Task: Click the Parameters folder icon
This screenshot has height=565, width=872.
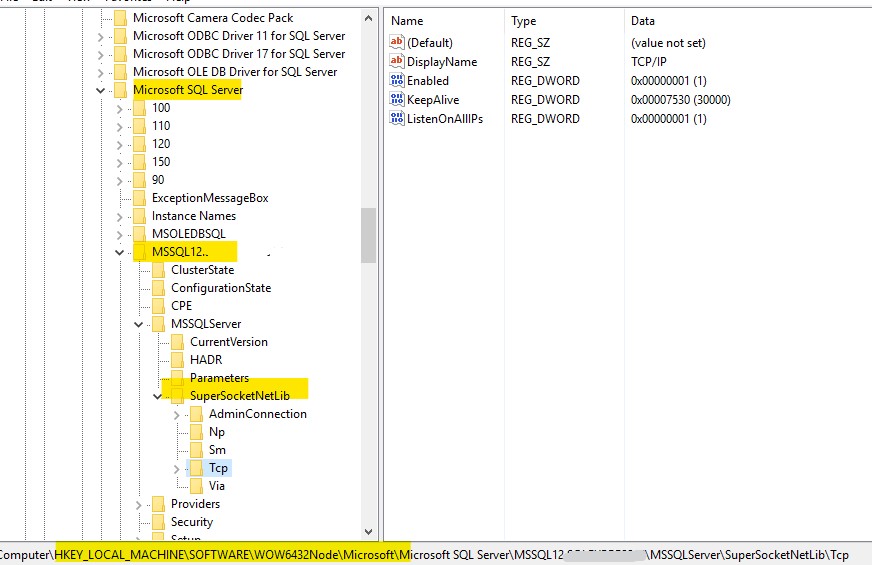Action: coord(177,378)
